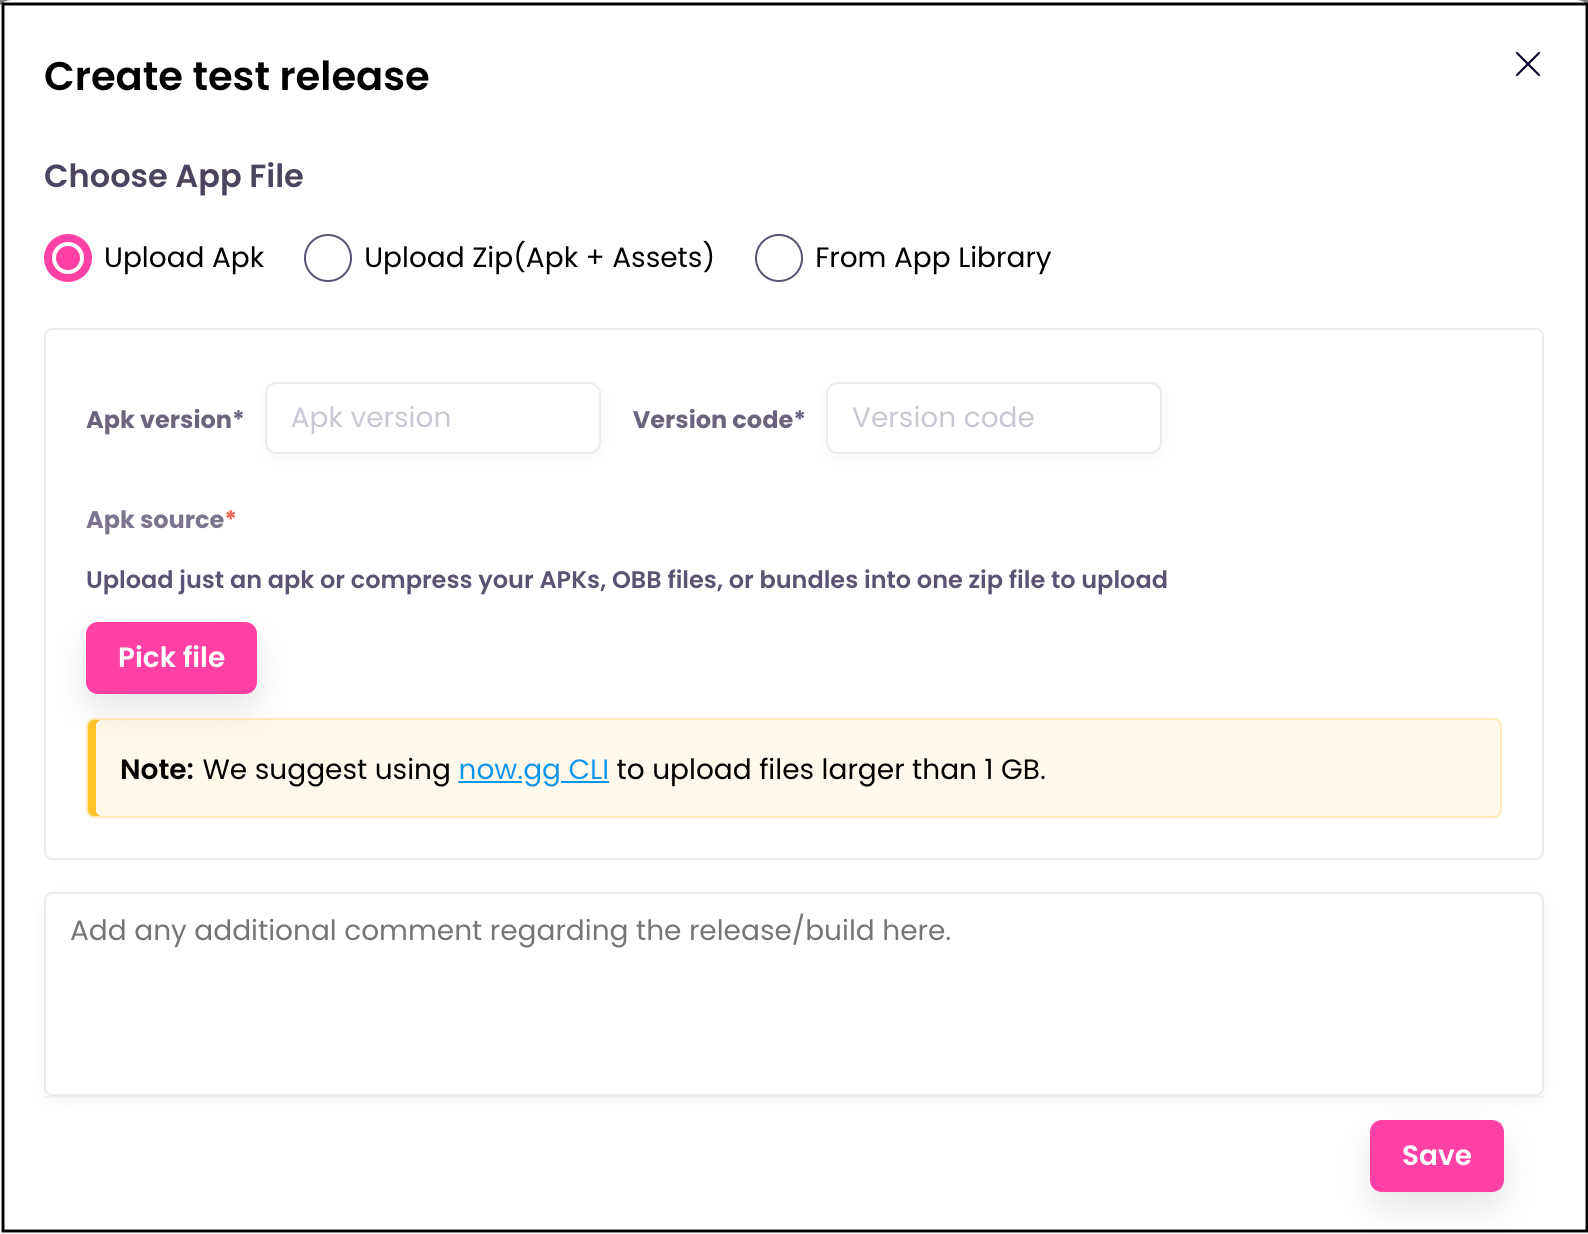The image size is (1588, 1234).
Task: Click the Apk source required label
Action: coord(158,519)
